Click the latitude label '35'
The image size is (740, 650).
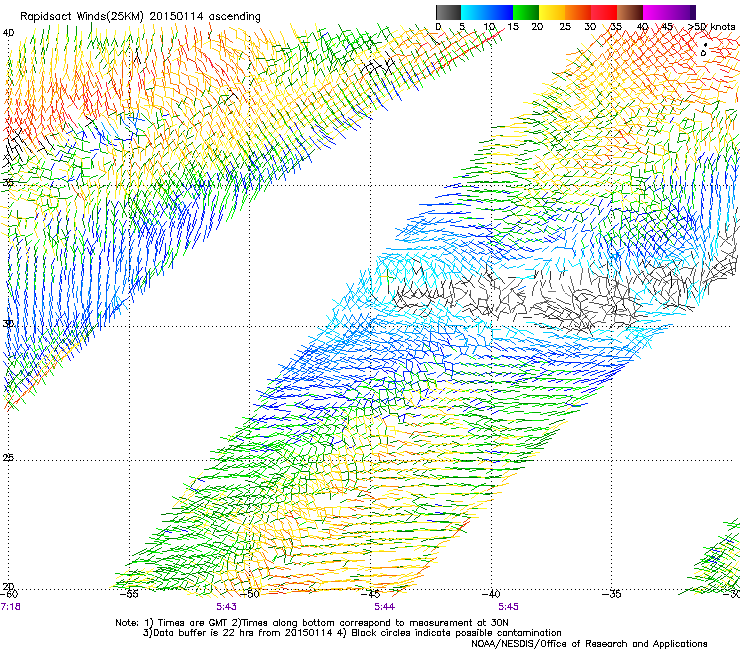coord(8,182)
